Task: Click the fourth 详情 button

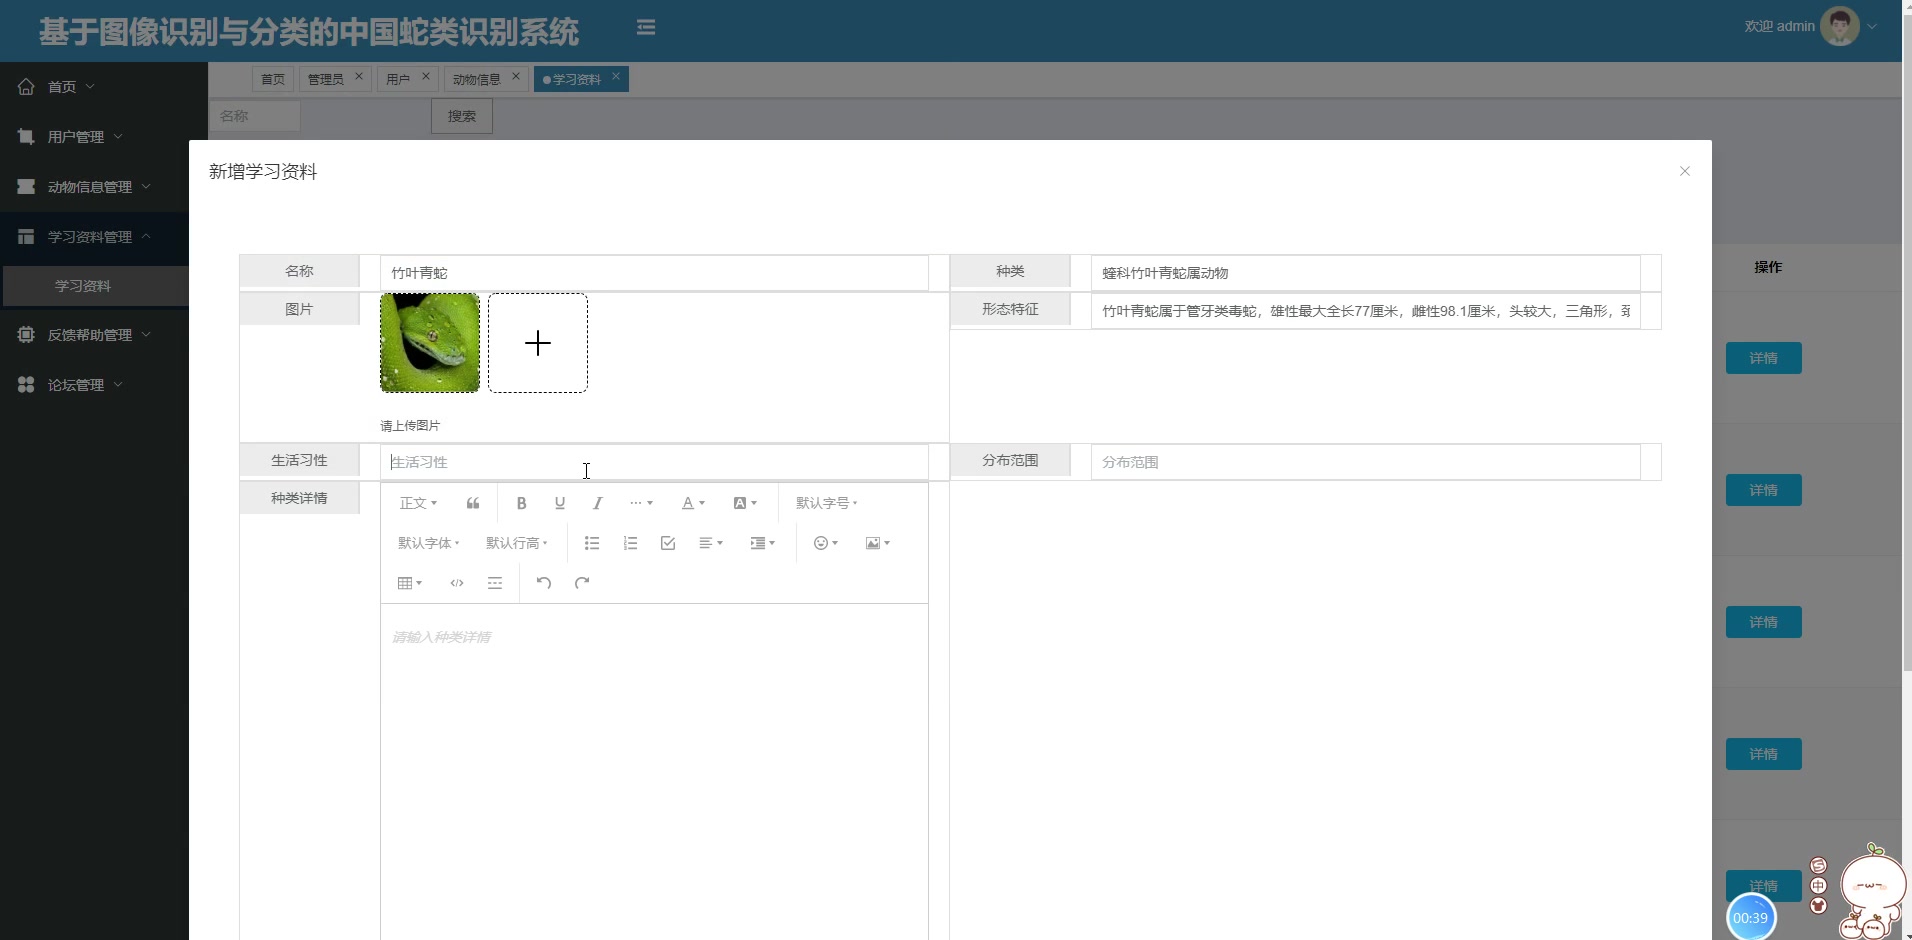Action: (1763, 754)
